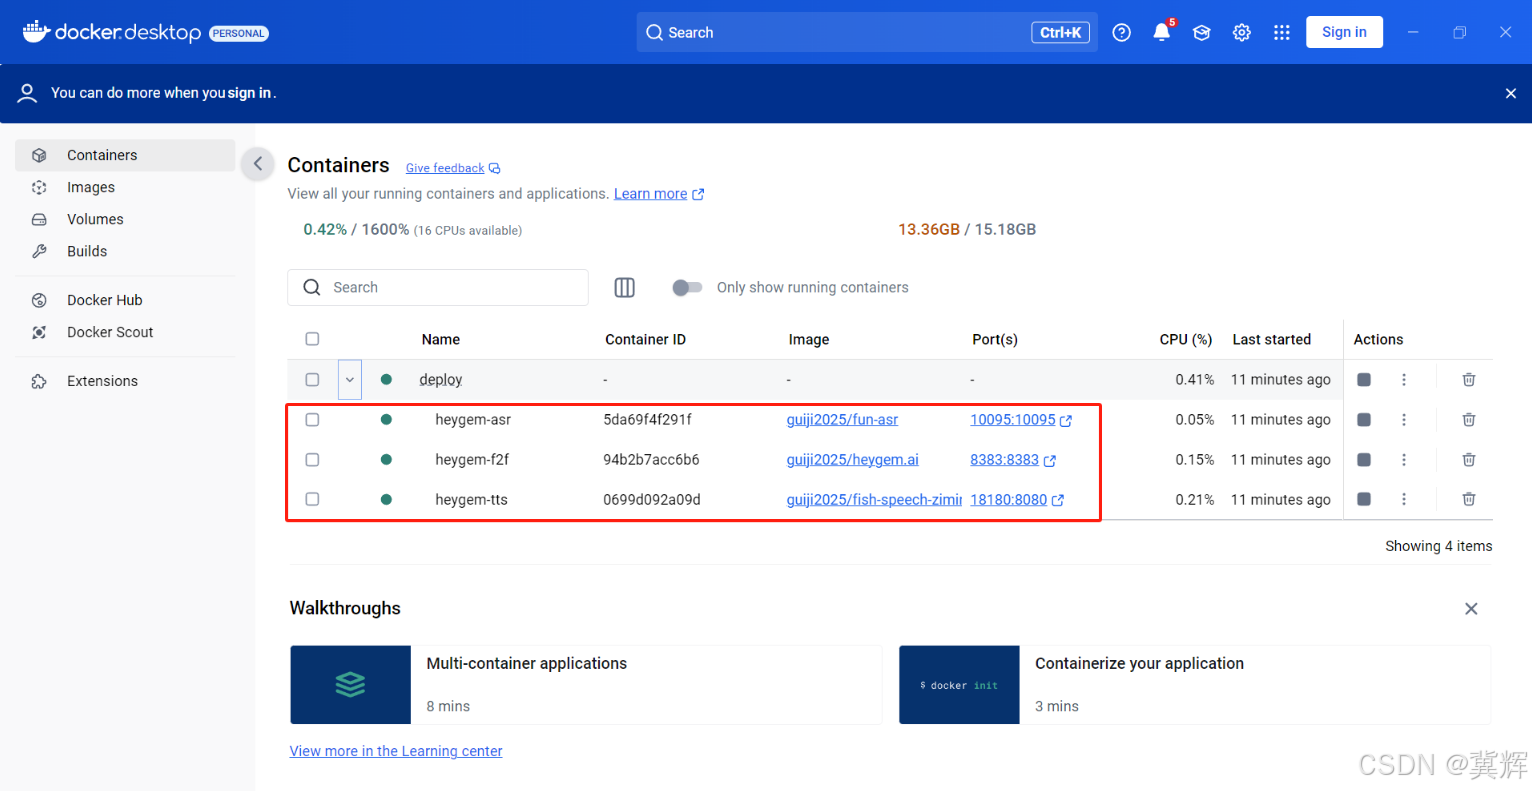Collapse the sidebar with arrow button

[258, 164]
